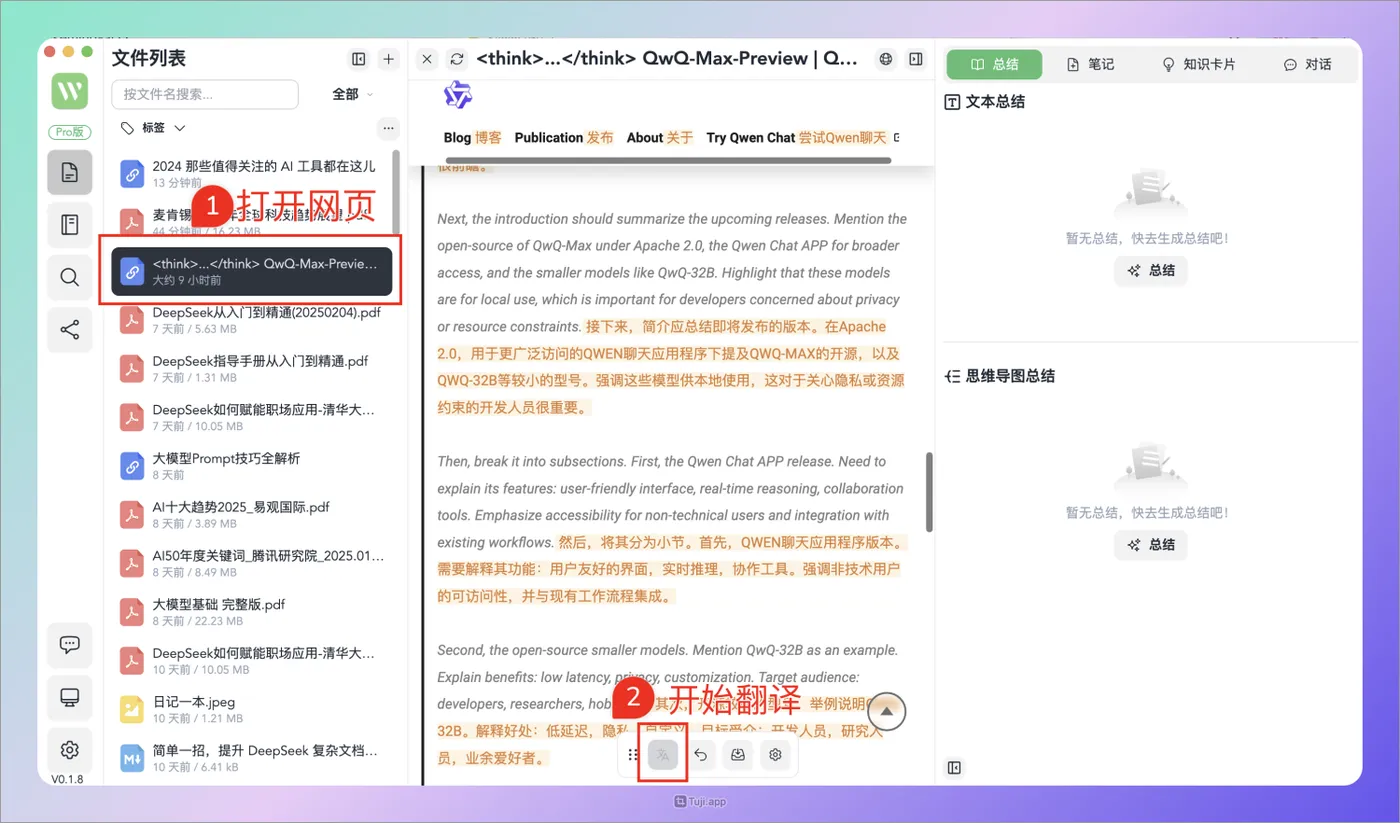Screen dimensions: 1400x823
Task: Open the 全部 file filter dropdown
Action: tap(352, 94)
